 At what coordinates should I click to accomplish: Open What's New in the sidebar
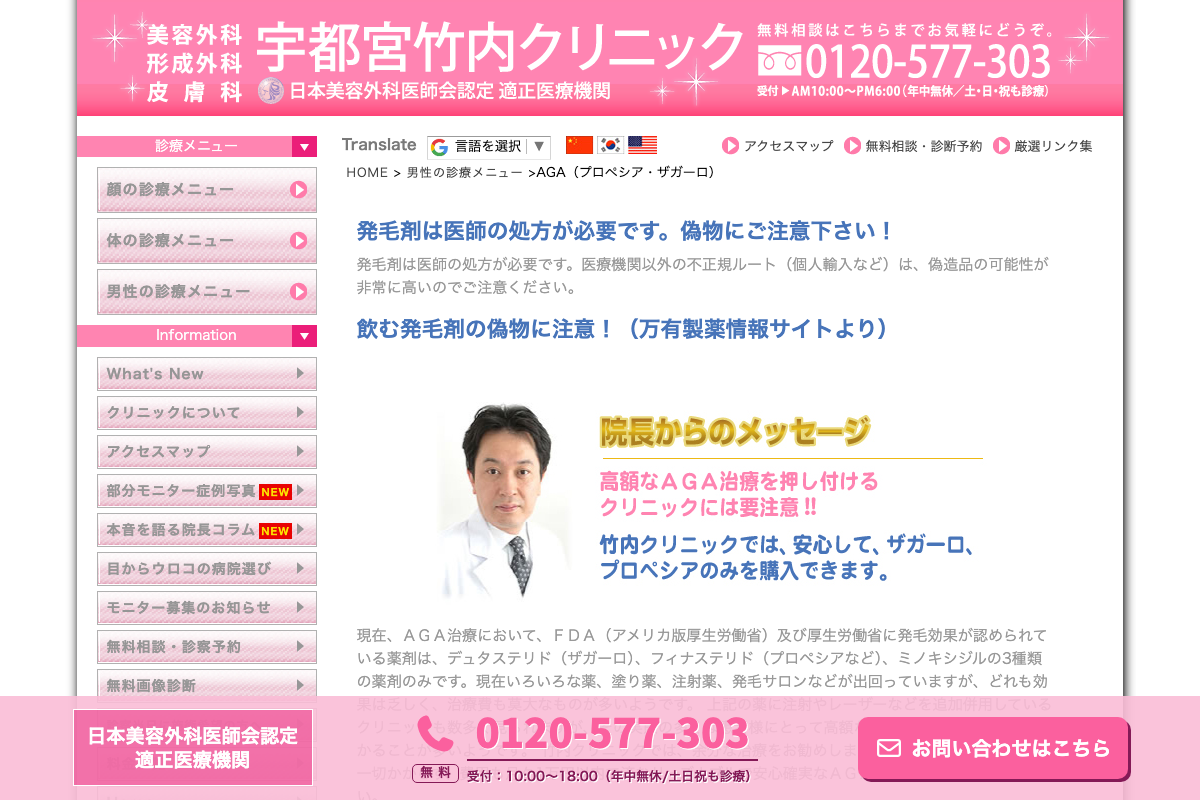click(207, 374)
